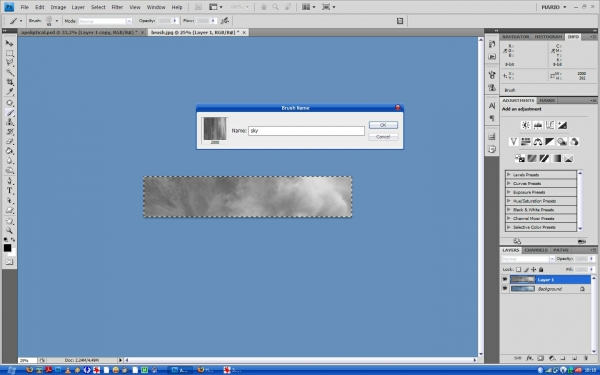600x375 pixels.
Task: Add a Gradient Map adjustment
Action: click(556, 158)
